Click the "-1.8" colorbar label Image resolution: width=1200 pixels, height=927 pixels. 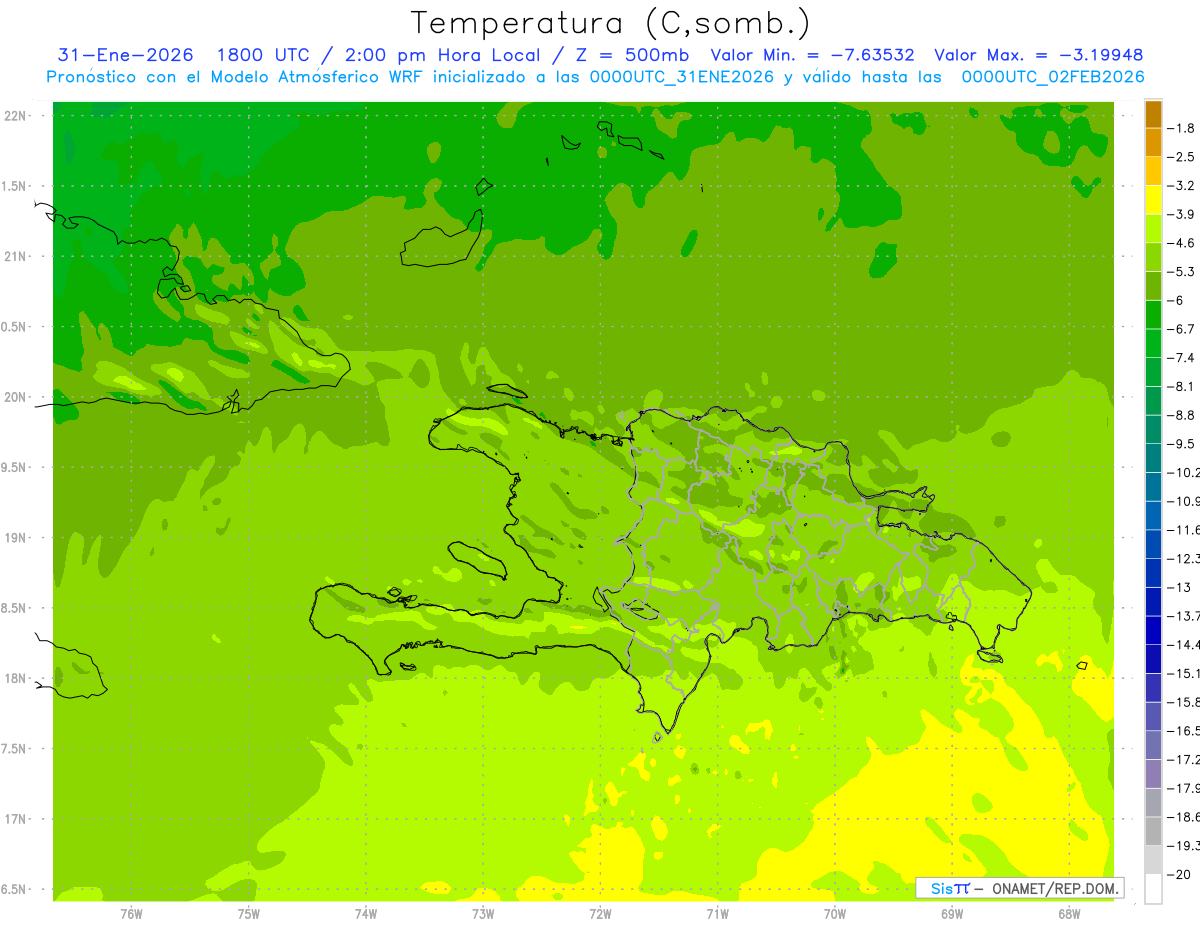pos(1183,128)
